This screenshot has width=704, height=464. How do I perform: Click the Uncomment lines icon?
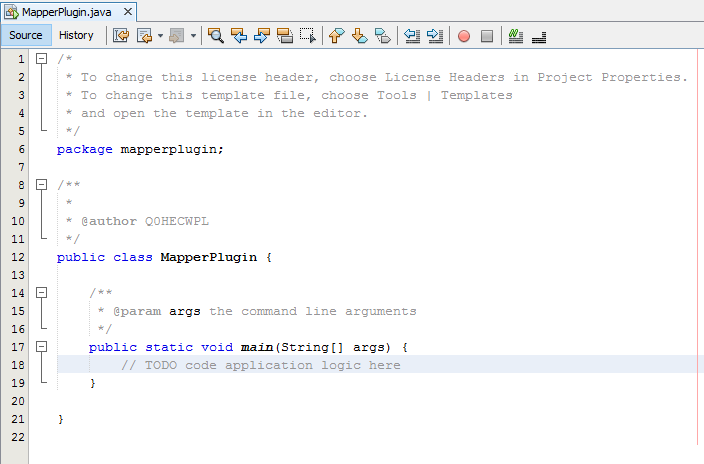[x=538, y=36]
